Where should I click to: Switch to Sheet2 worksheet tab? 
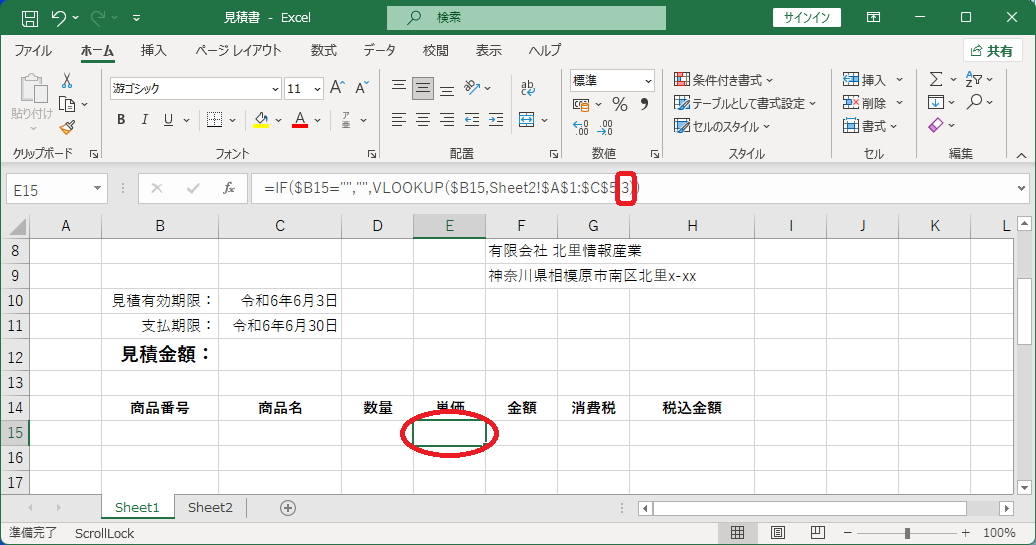210,507
